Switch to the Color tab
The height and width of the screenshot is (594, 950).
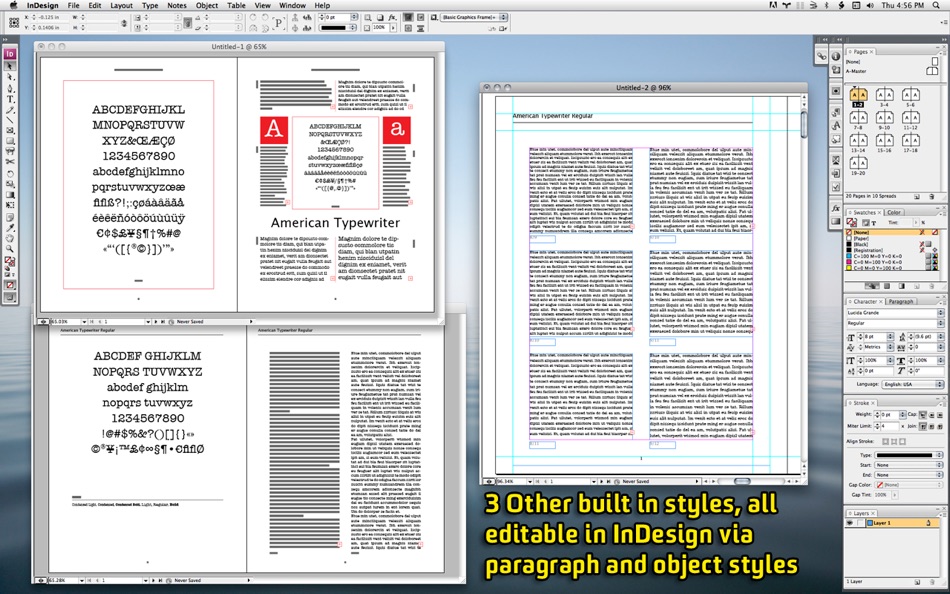[x=894, y=212]
